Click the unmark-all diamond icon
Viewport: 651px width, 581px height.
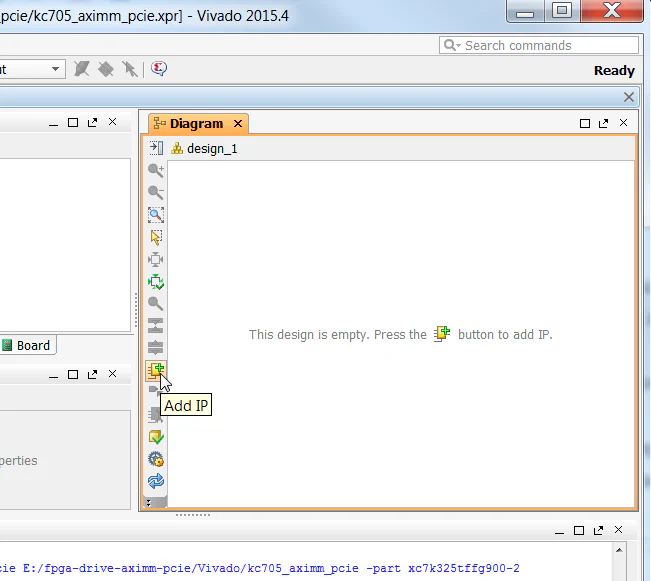click(x=106, y=69)
